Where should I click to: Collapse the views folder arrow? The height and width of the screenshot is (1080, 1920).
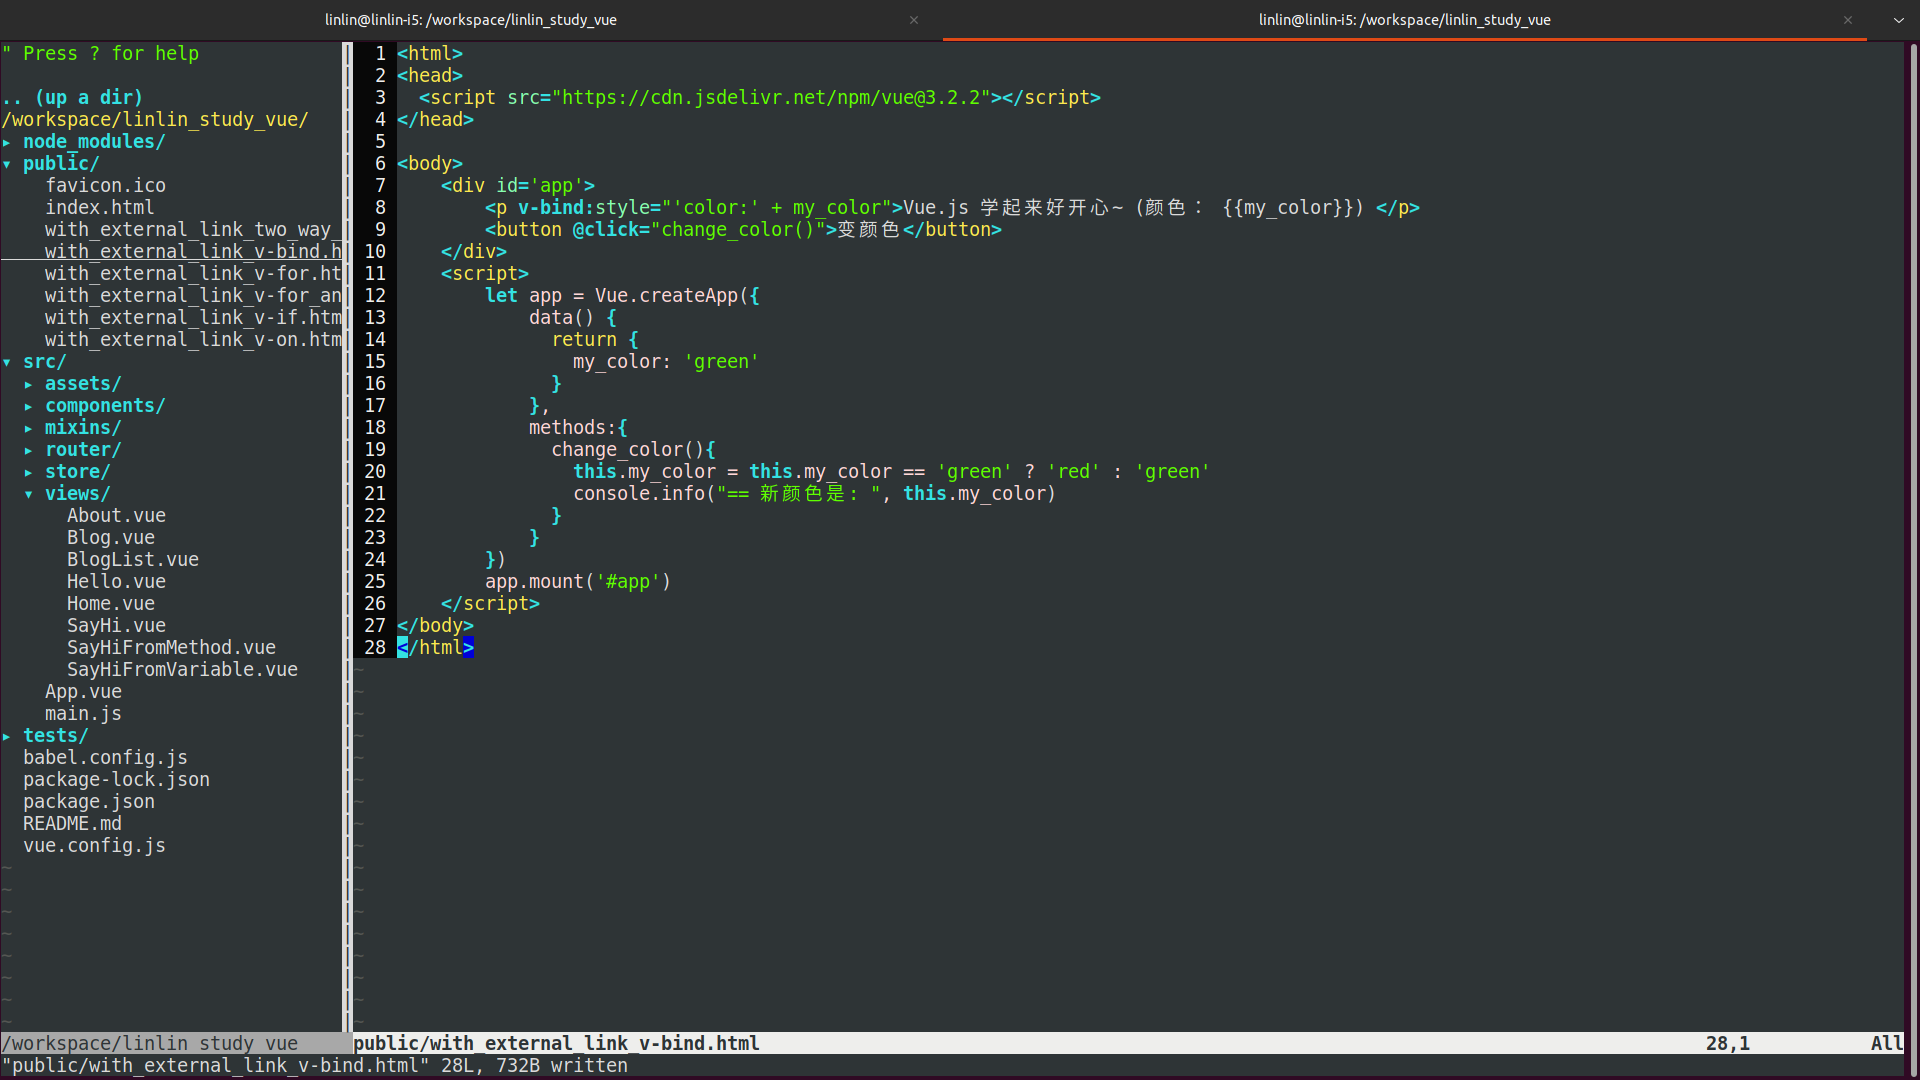(x=29, y=494)
